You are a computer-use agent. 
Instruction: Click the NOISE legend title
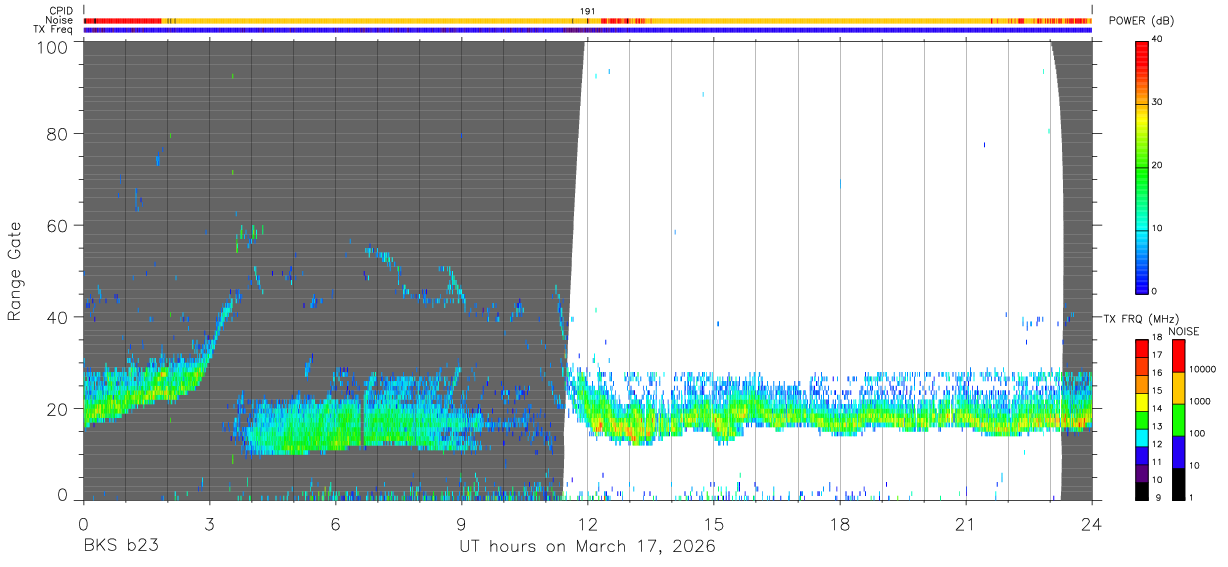1183,331
